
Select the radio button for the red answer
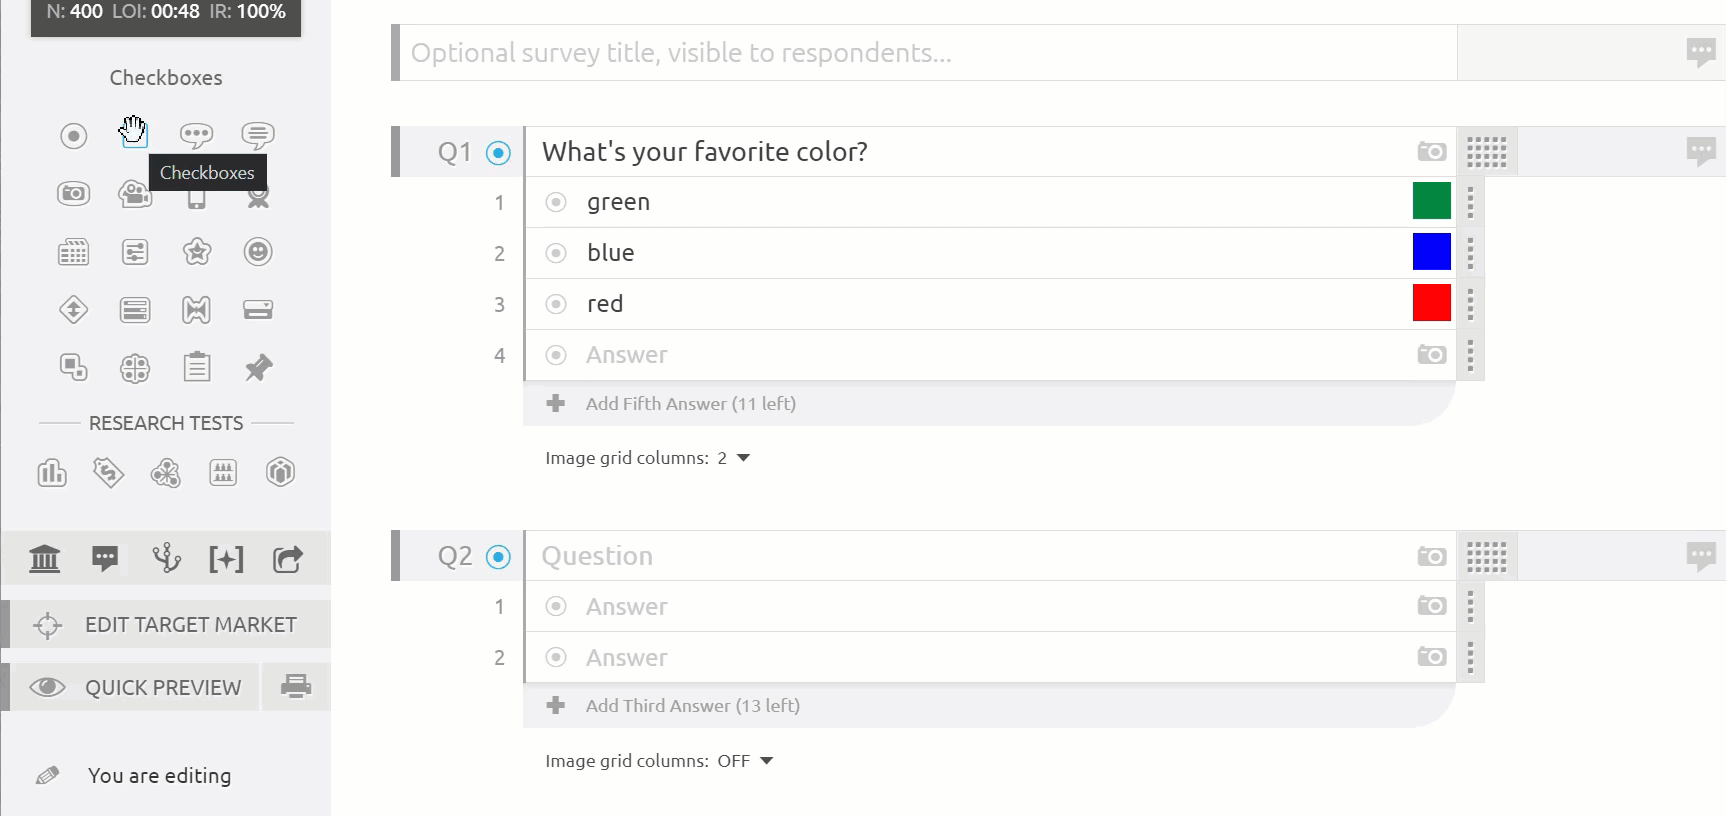(556, 304)
